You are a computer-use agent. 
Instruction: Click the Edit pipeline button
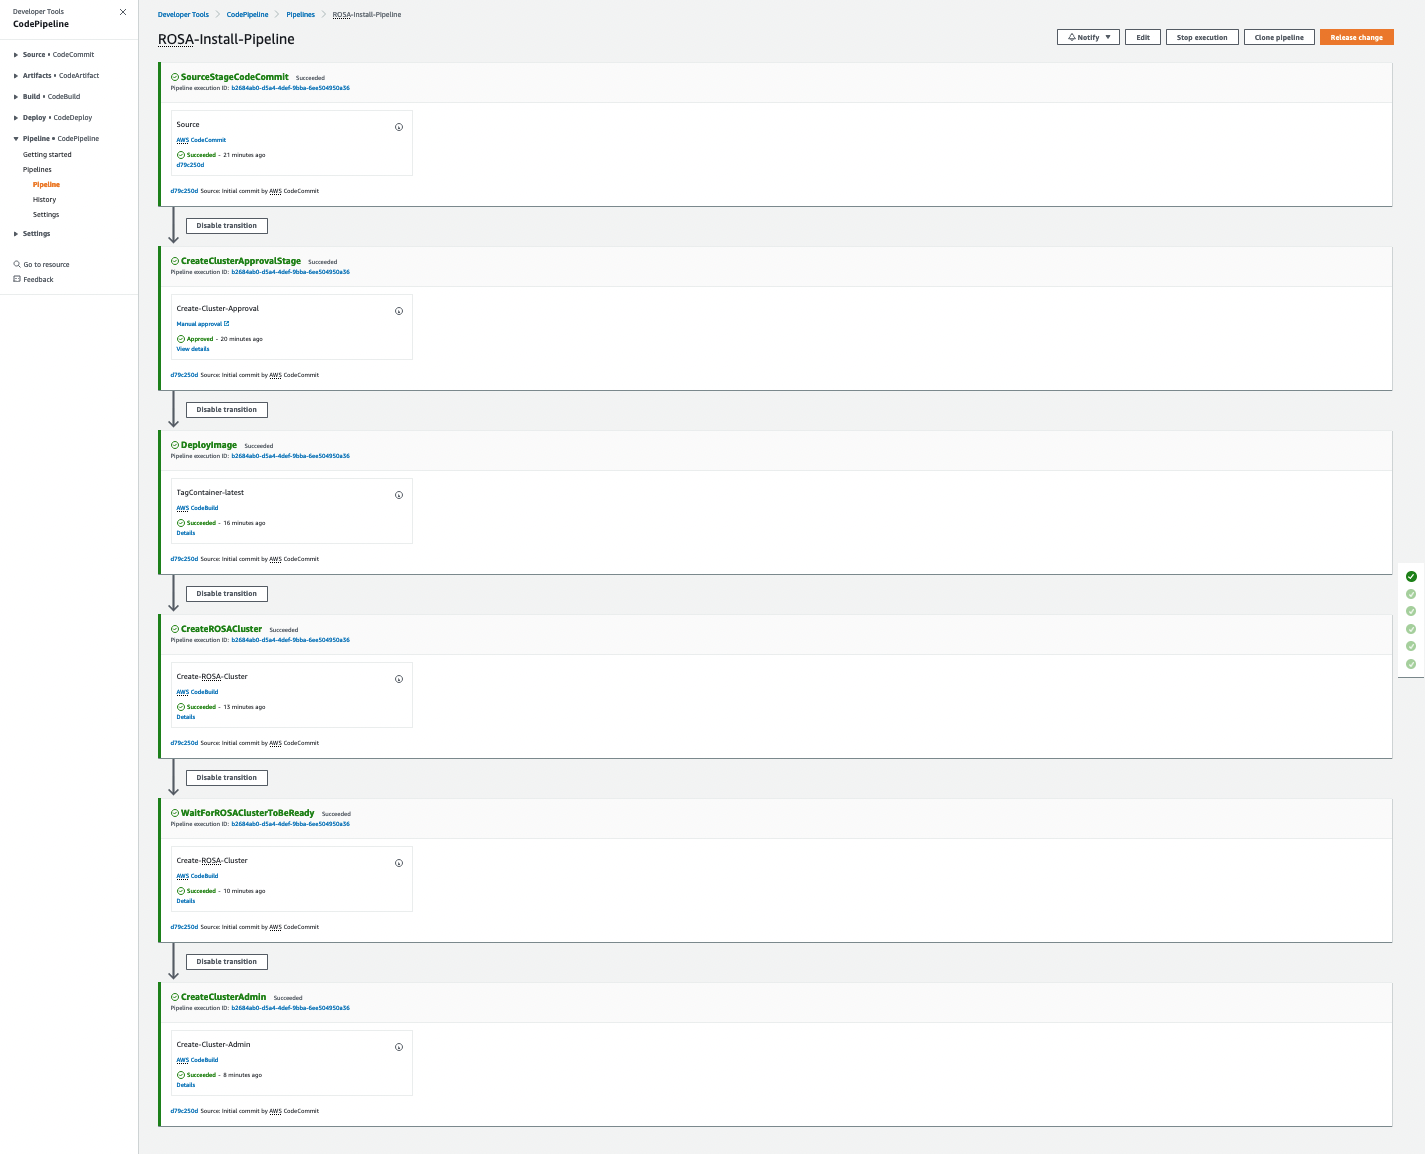pyautogui.click(x=1143, y=37)
